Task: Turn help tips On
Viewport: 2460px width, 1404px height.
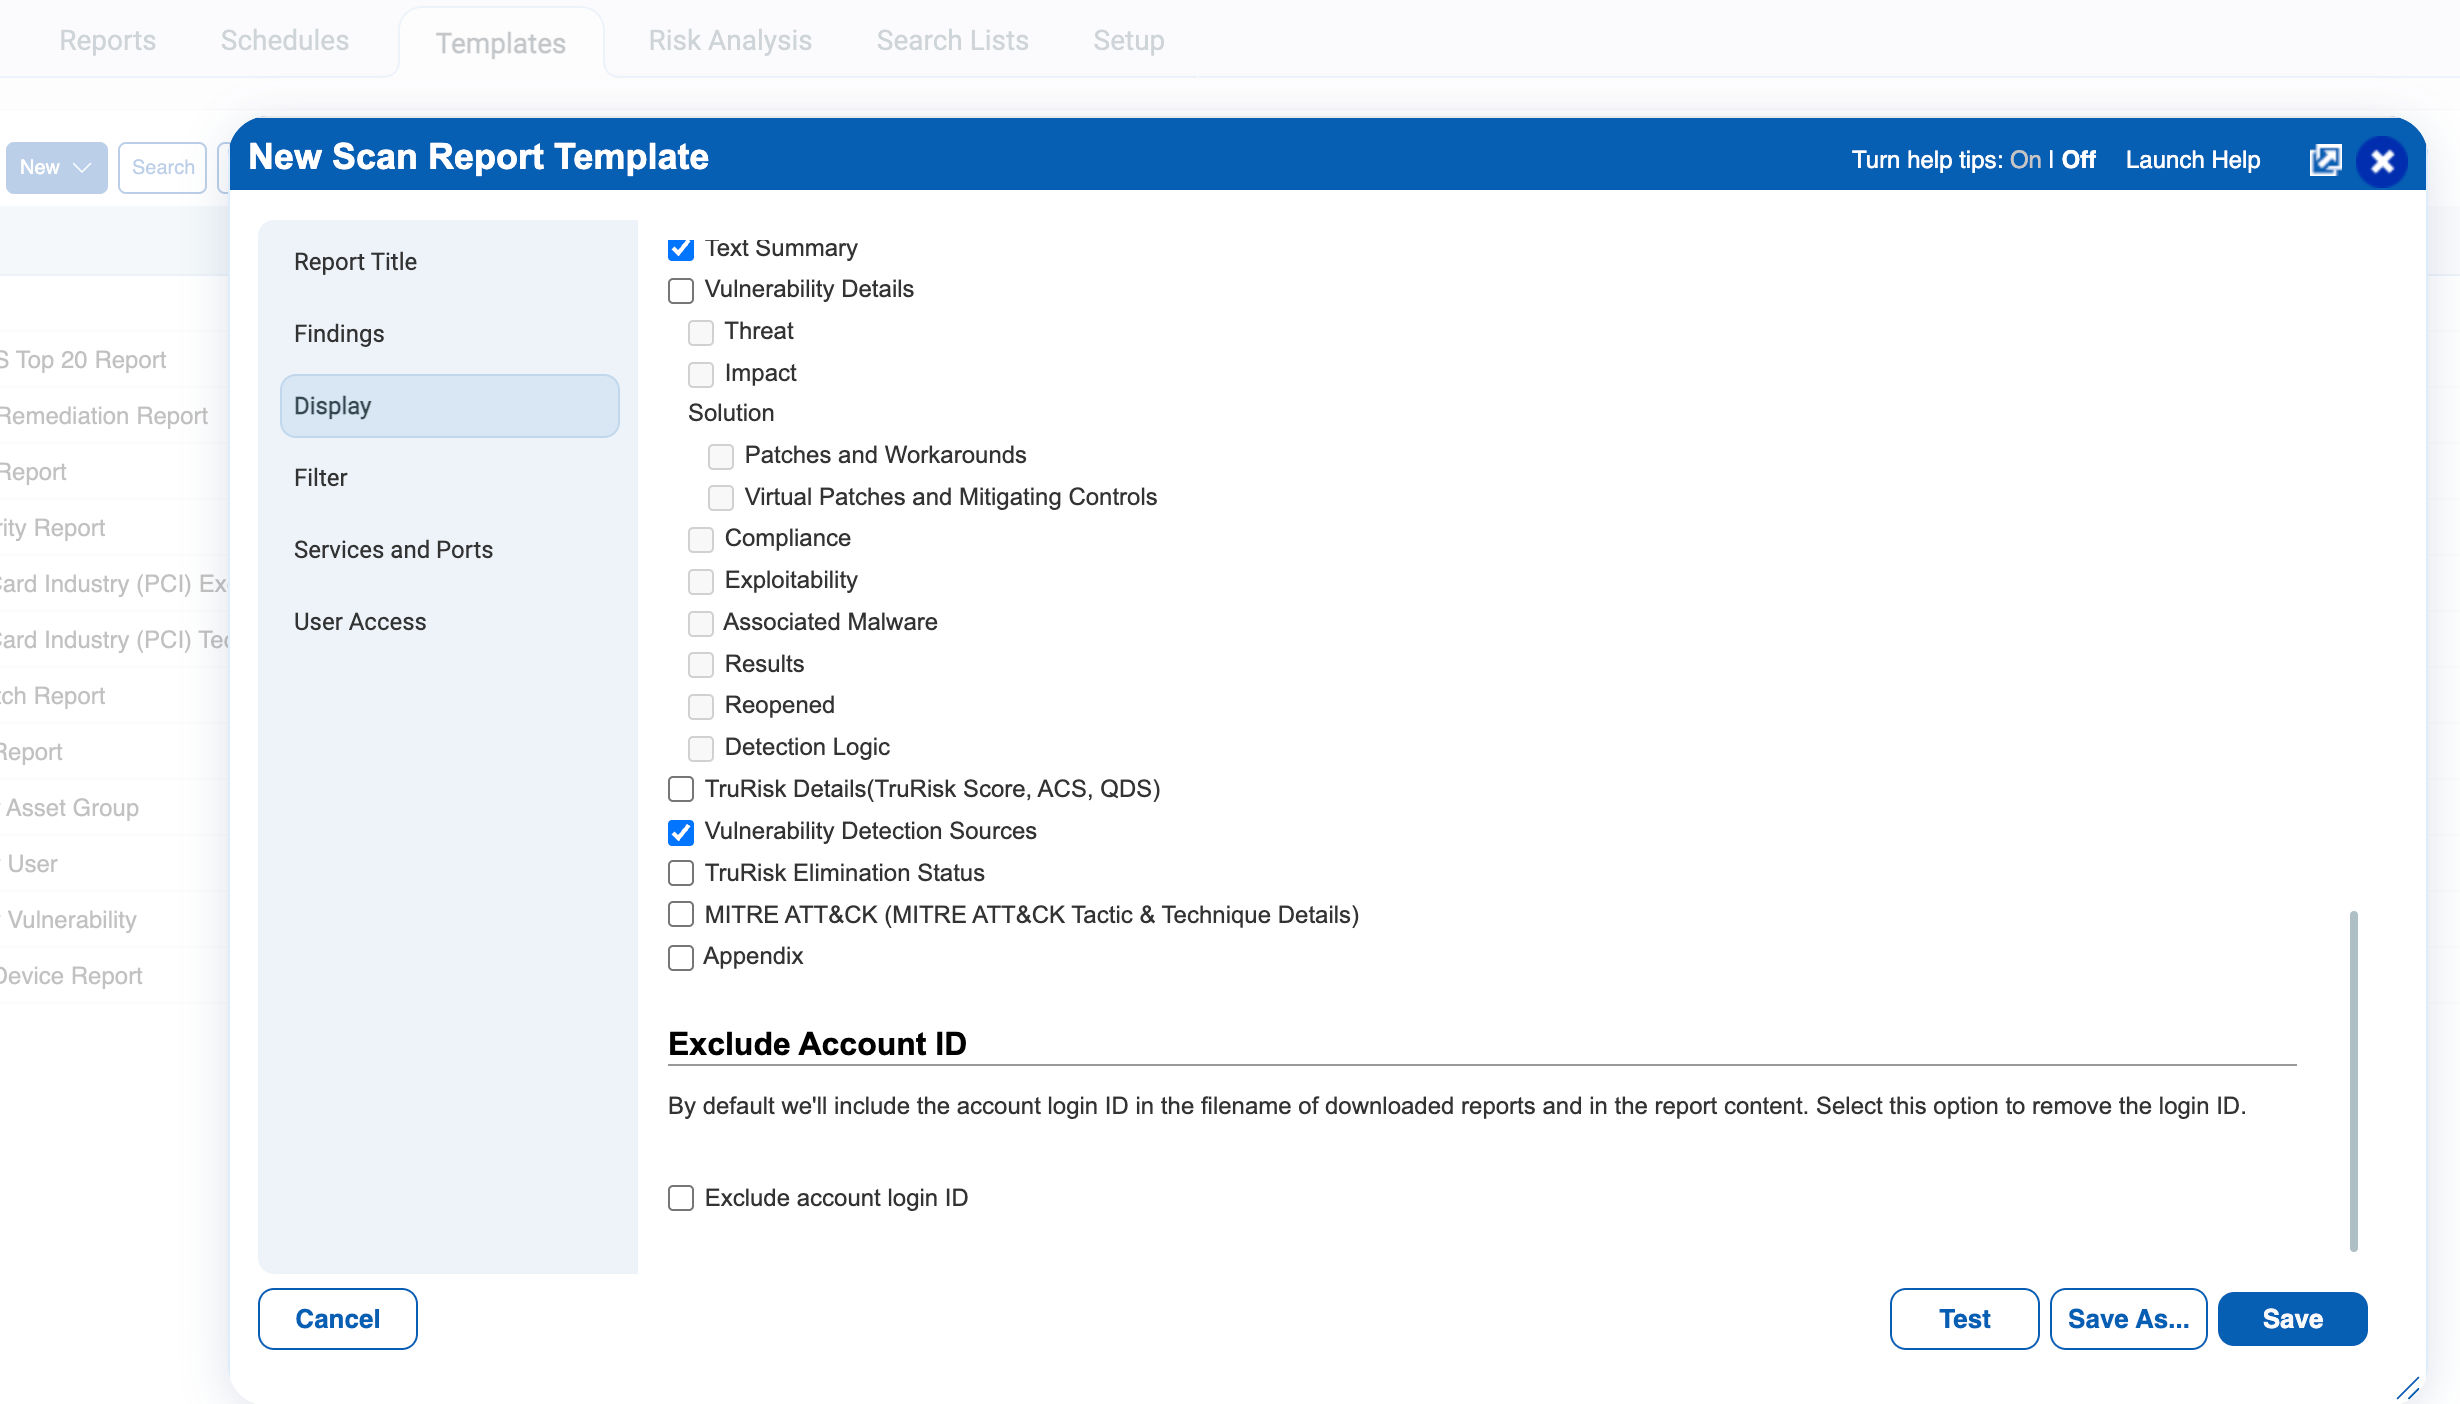Action: [2025, 160]
